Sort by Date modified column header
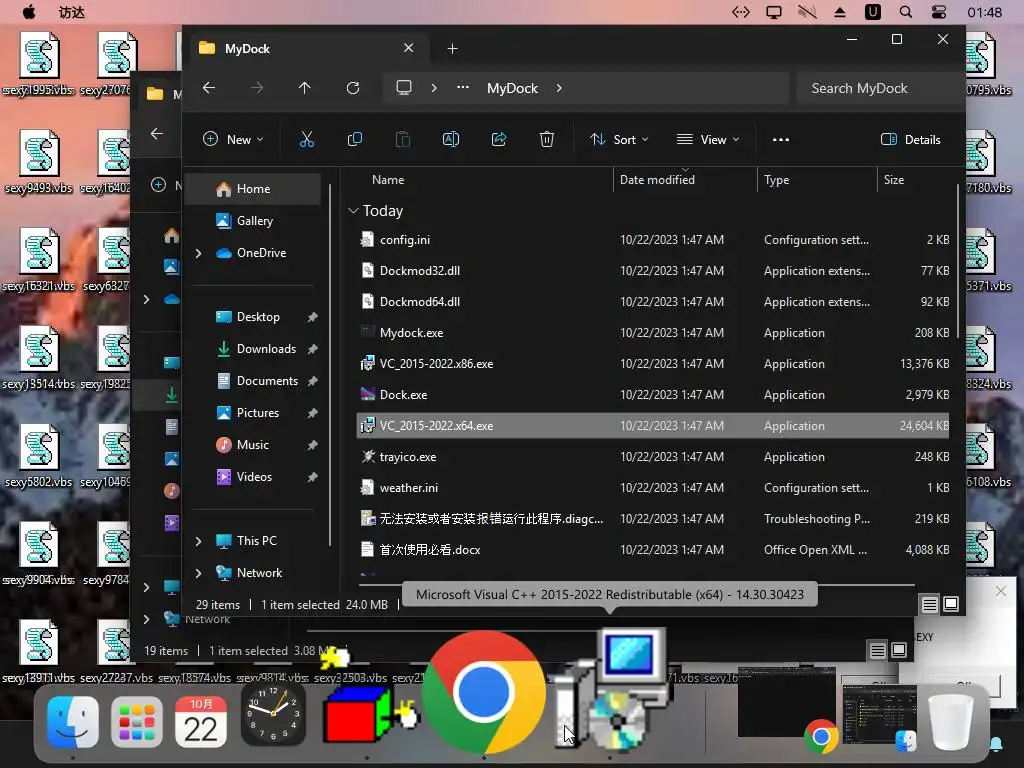 click(x=657, y=180)
